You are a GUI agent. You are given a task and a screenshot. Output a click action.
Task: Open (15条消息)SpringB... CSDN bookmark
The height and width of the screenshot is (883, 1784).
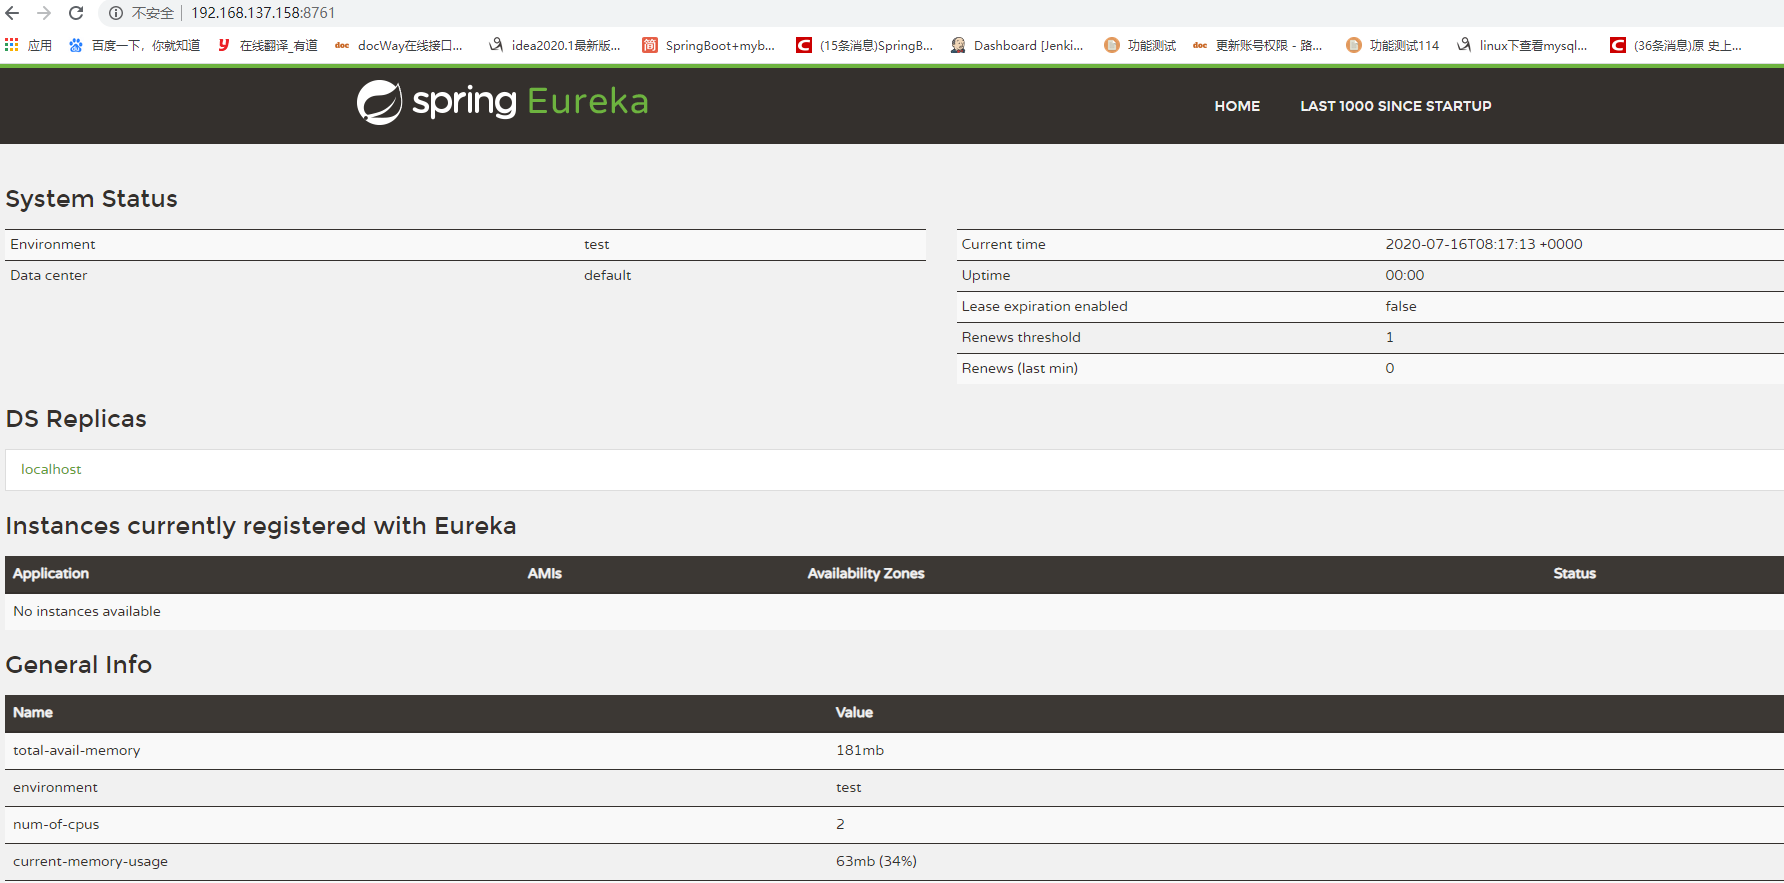(864, 45)
